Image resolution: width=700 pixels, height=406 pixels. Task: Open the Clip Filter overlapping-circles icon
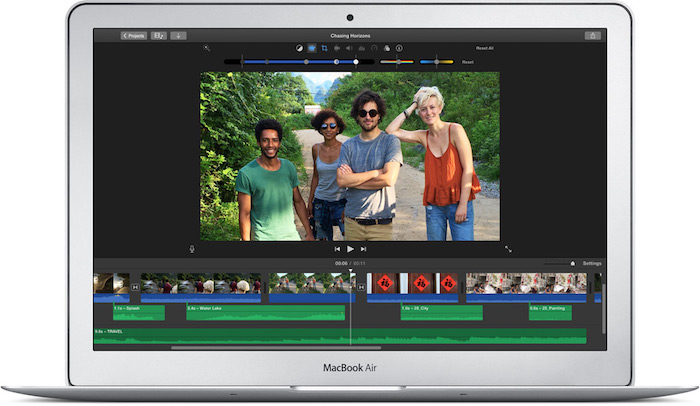click(387, 48)
